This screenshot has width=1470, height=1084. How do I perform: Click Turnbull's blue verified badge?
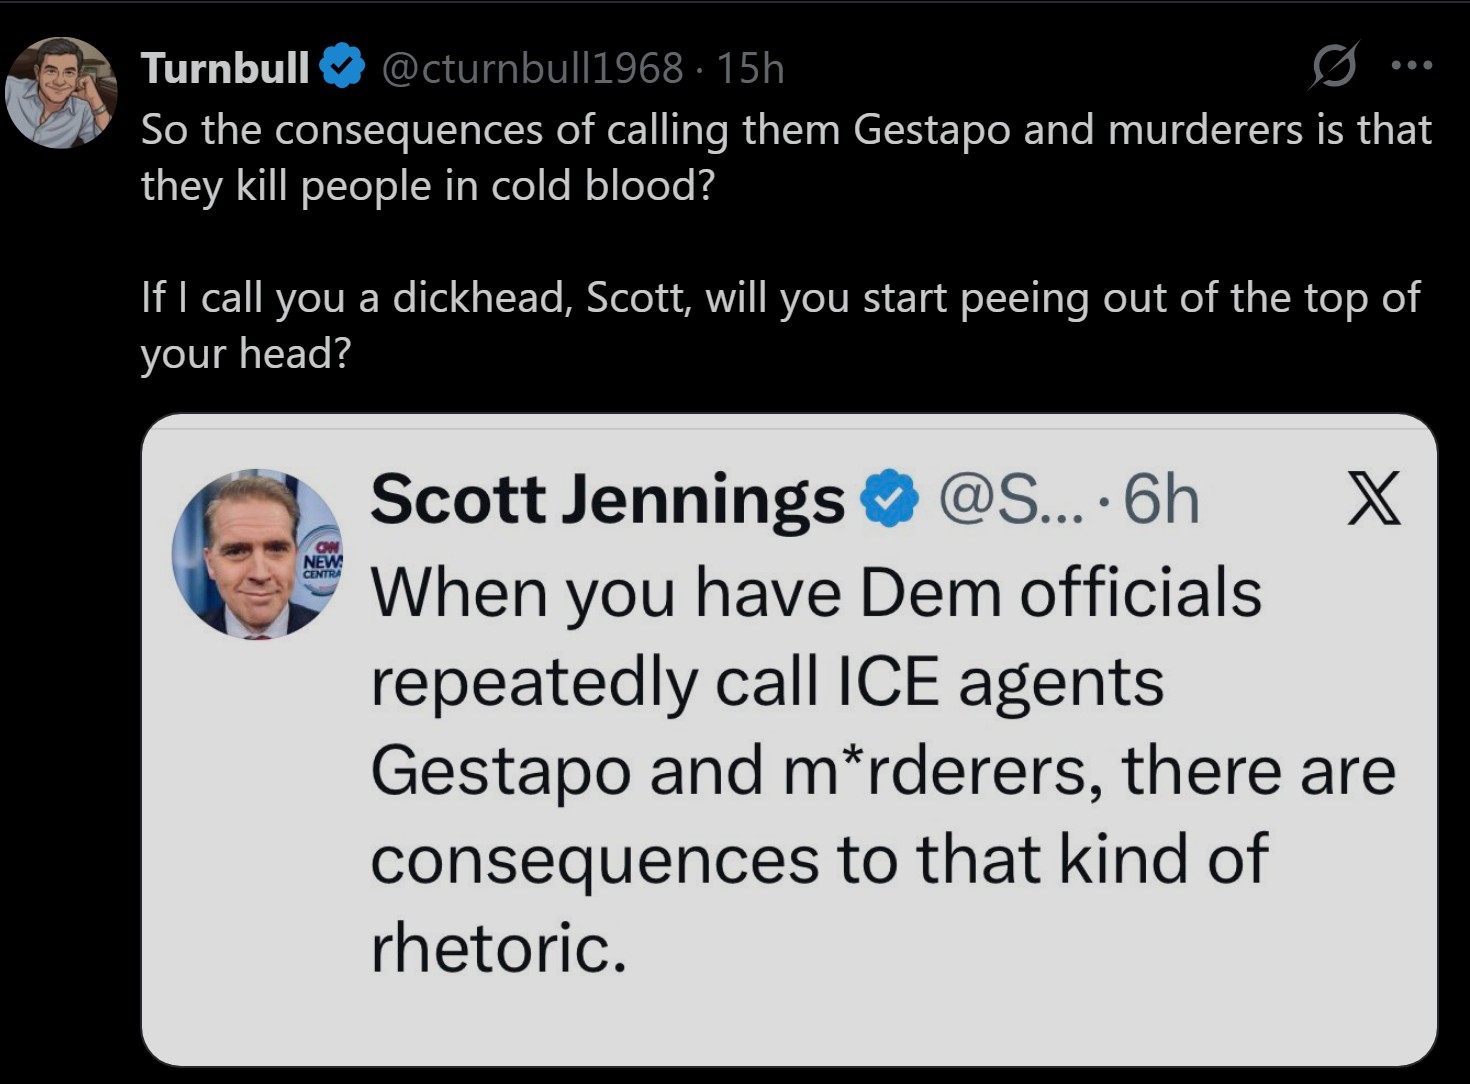tap(341, 67)
